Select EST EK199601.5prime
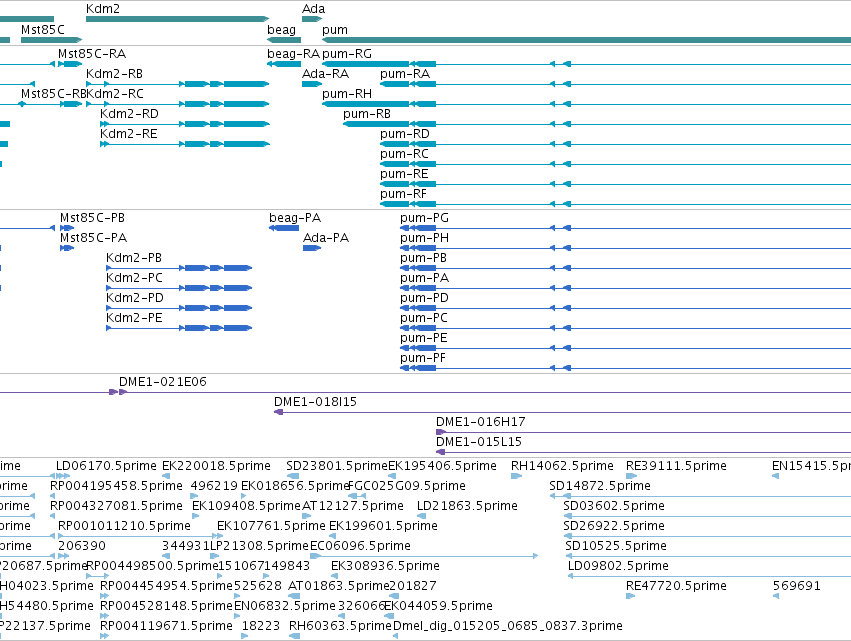The height and width of the screenshot is (641, 851). [x=383, y=526]
